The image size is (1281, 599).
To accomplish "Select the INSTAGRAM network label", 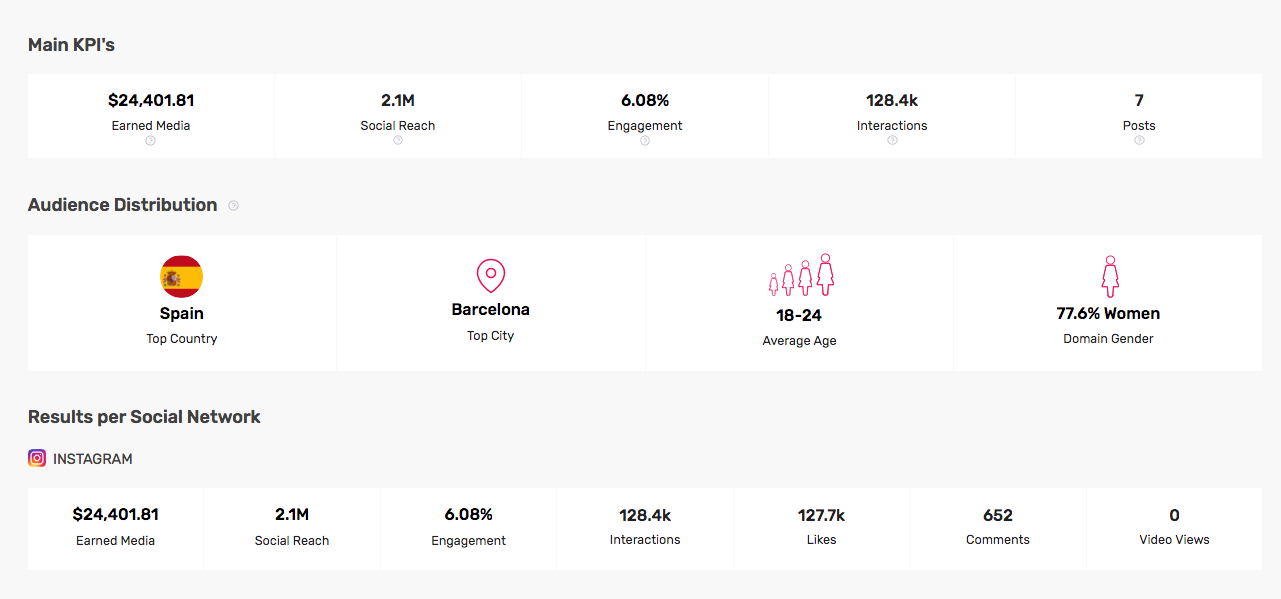I will point(93,459).
